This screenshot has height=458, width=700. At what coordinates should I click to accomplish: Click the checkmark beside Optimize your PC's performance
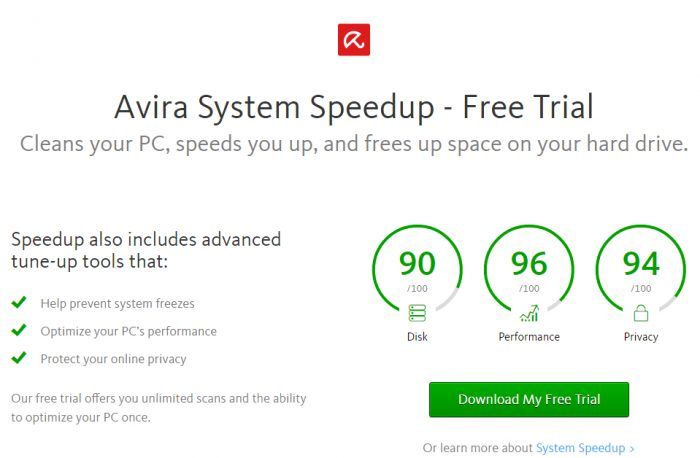pyautogui.click(x=17, y=330)
